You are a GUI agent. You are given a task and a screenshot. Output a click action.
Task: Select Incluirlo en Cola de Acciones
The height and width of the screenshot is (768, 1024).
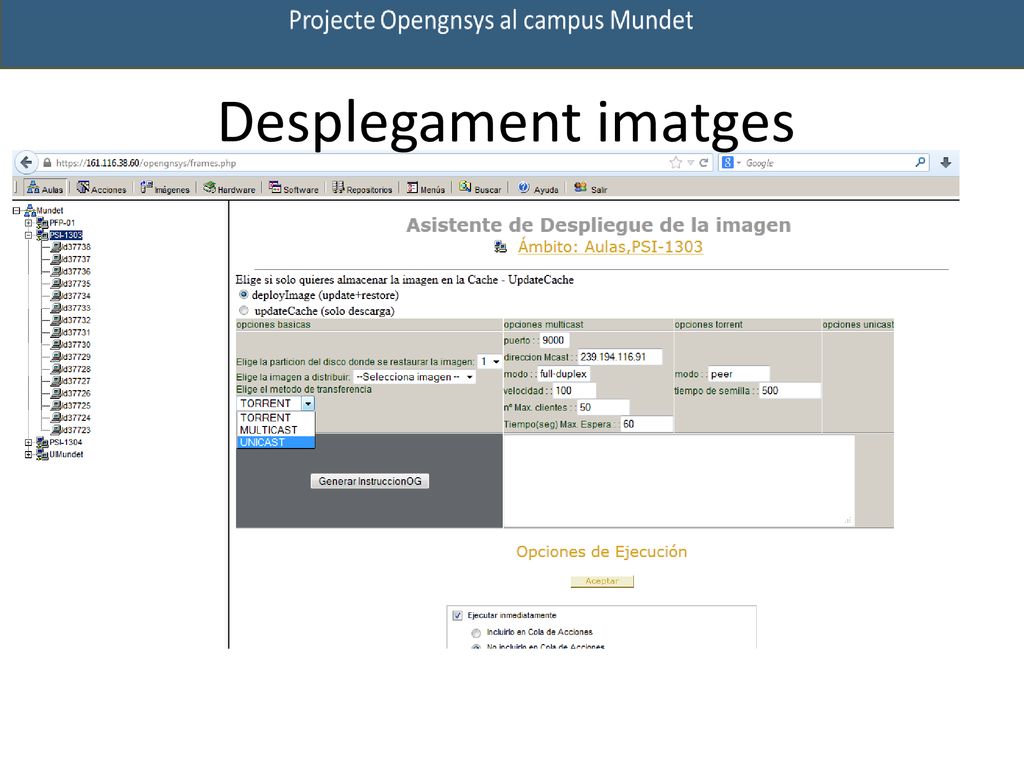click(x=476, y=632)
